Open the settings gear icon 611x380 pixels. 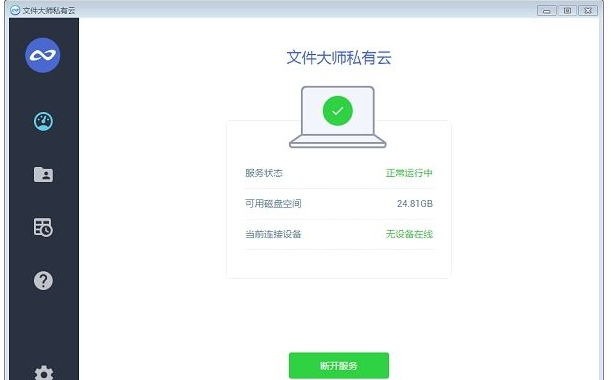coord(44,373)
